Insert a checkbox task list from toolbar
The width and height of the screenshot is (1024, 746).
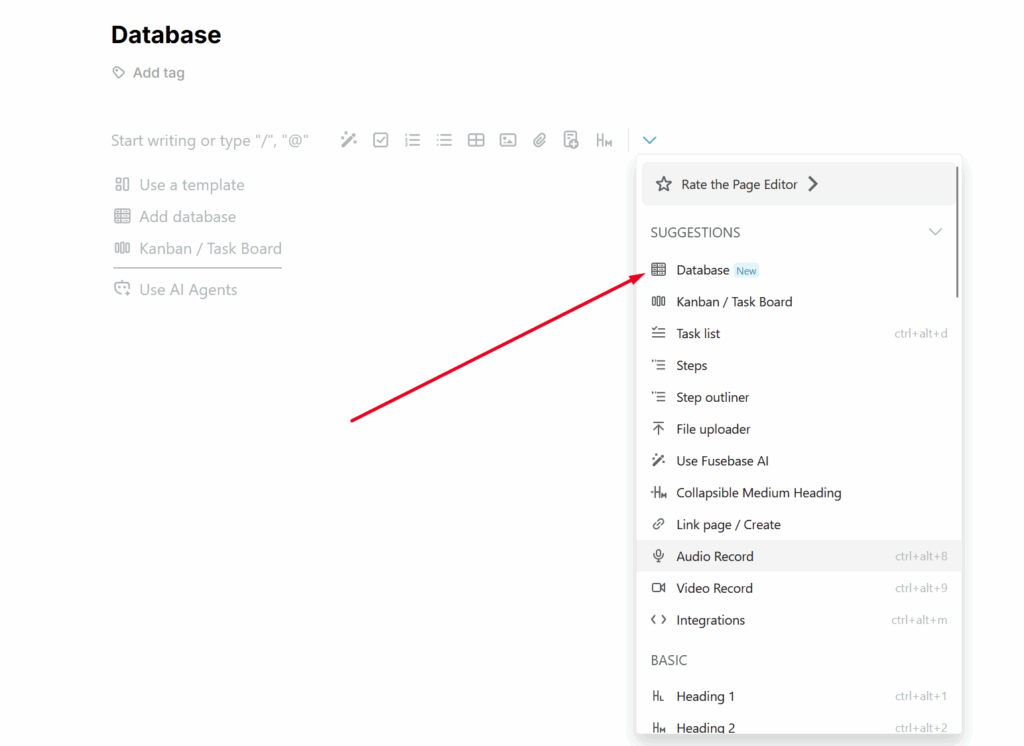[381, 140]
